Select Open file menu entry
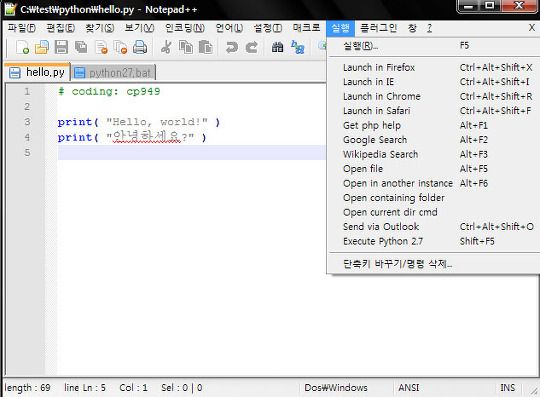 (434, 169)
